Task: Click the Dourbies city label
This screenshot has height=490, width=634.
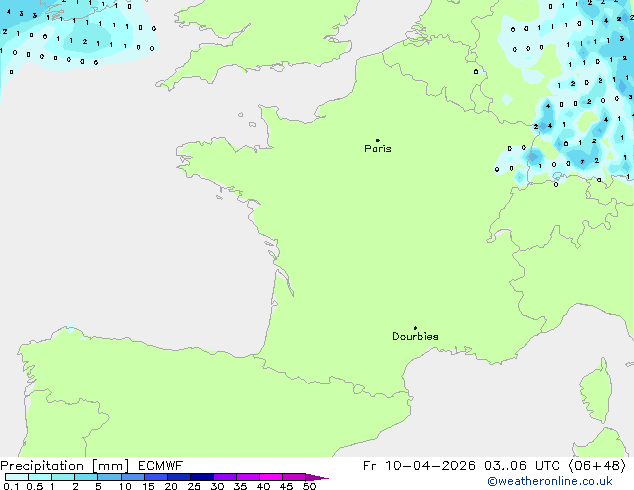Action: point(415,336)
